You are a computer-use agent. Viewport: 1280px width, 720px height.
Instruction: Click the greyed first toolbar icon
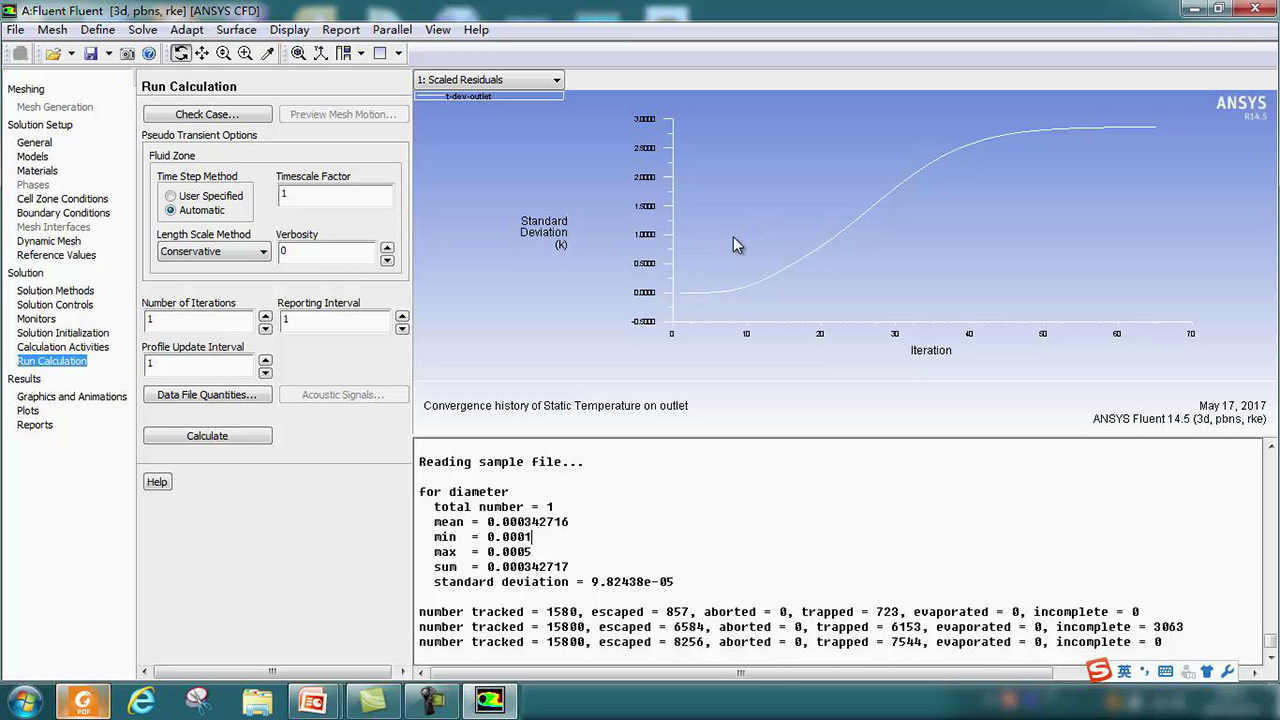(x=20, y=54)
